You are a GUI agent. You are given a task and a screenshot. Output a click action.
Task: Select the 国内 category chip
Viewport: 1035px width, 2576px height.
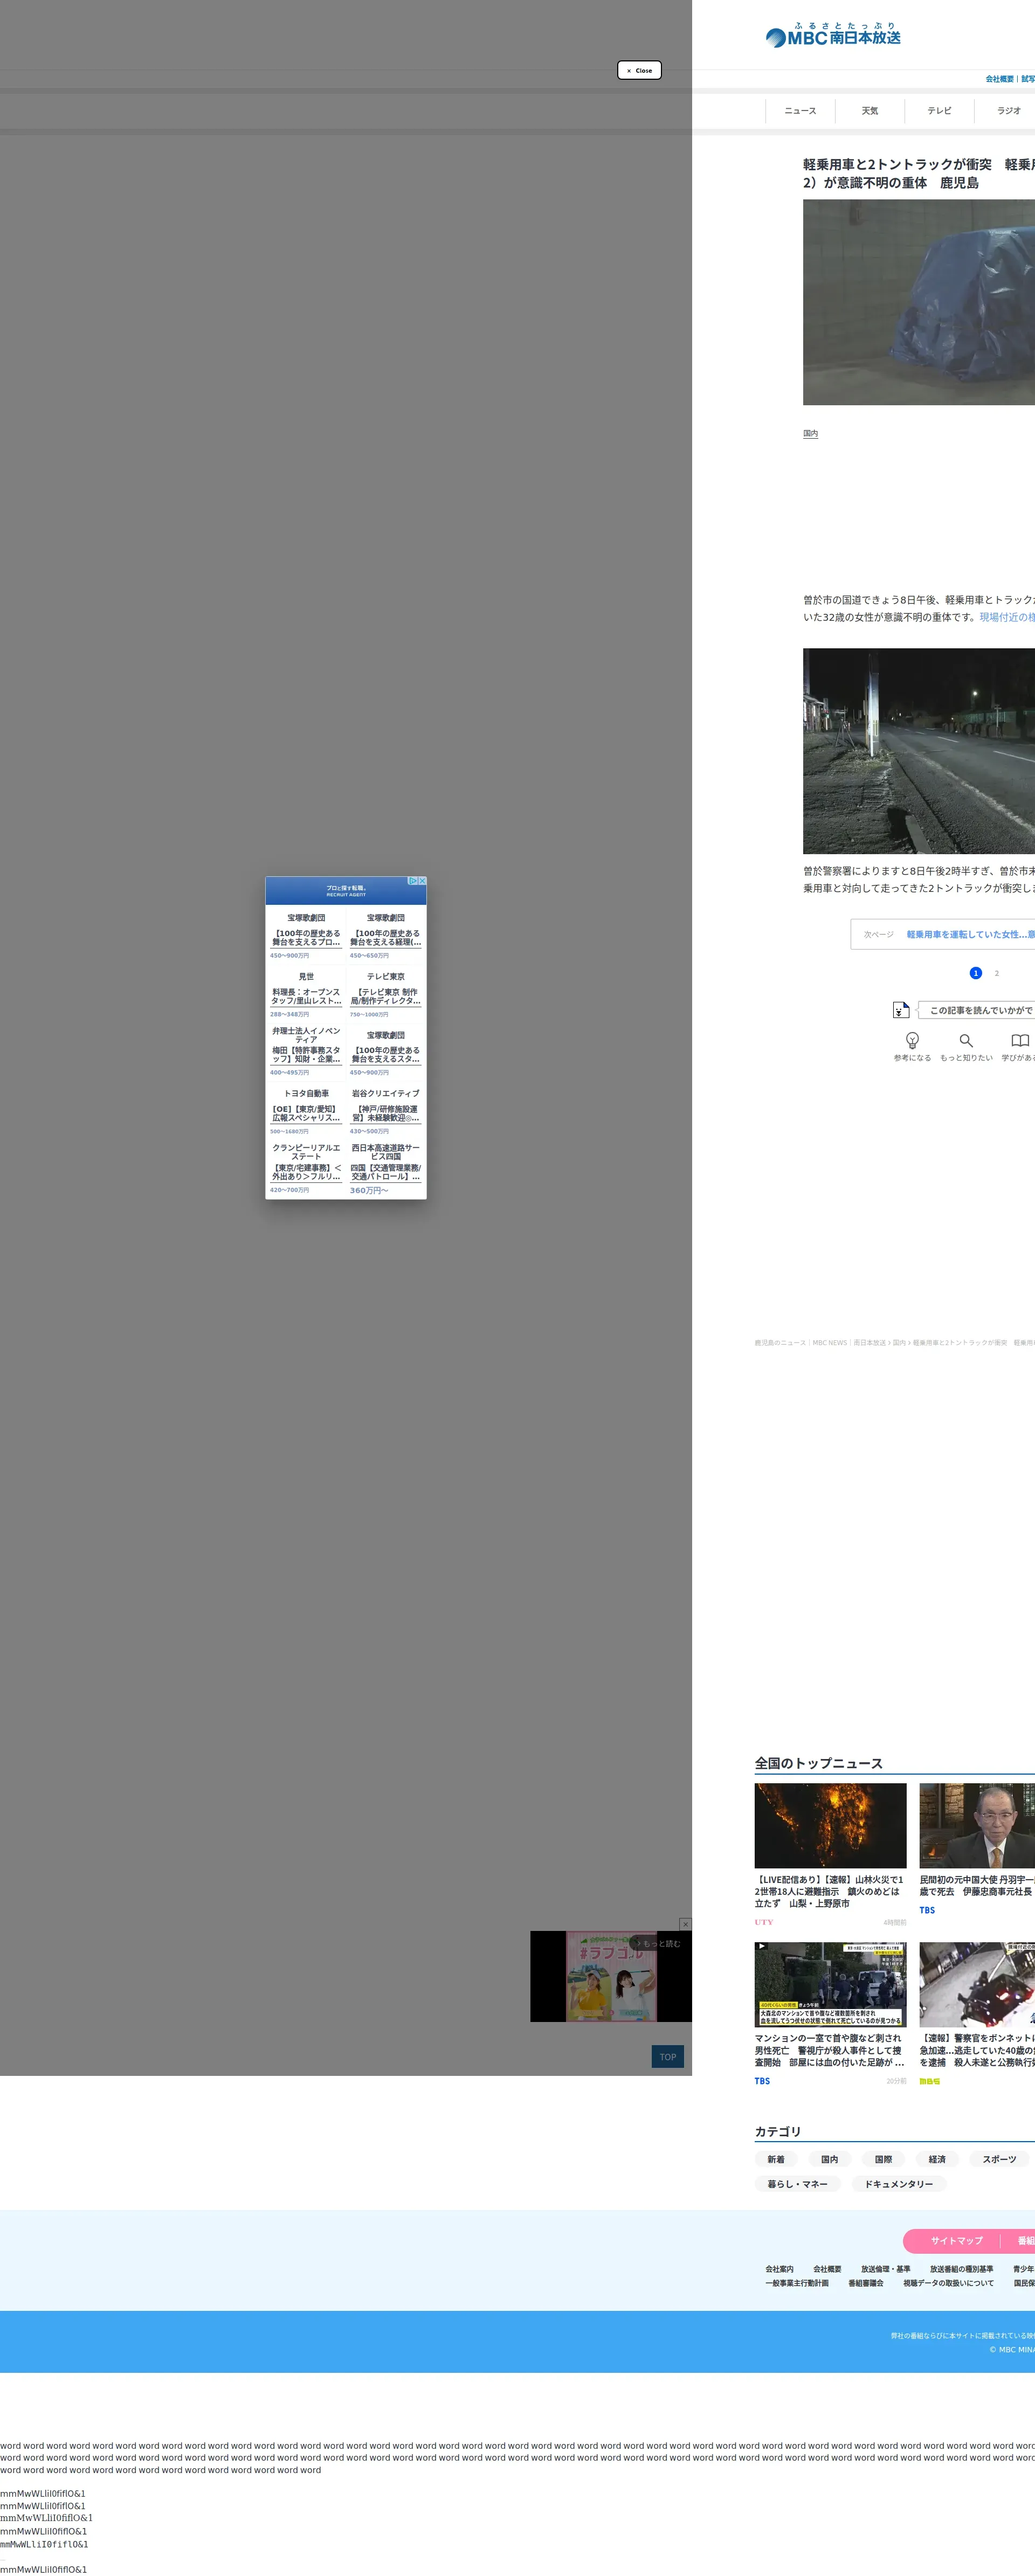829,2159
